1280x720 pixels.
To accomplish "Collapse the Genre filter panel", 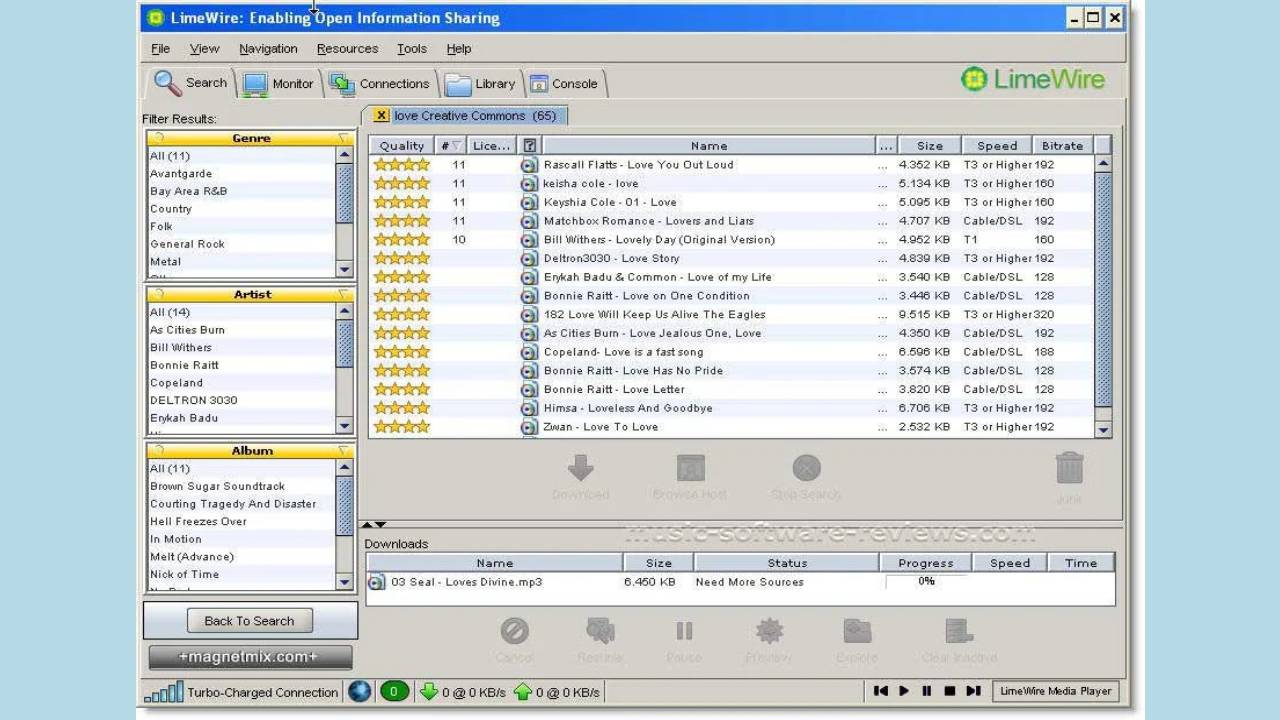I will point(343,139).
